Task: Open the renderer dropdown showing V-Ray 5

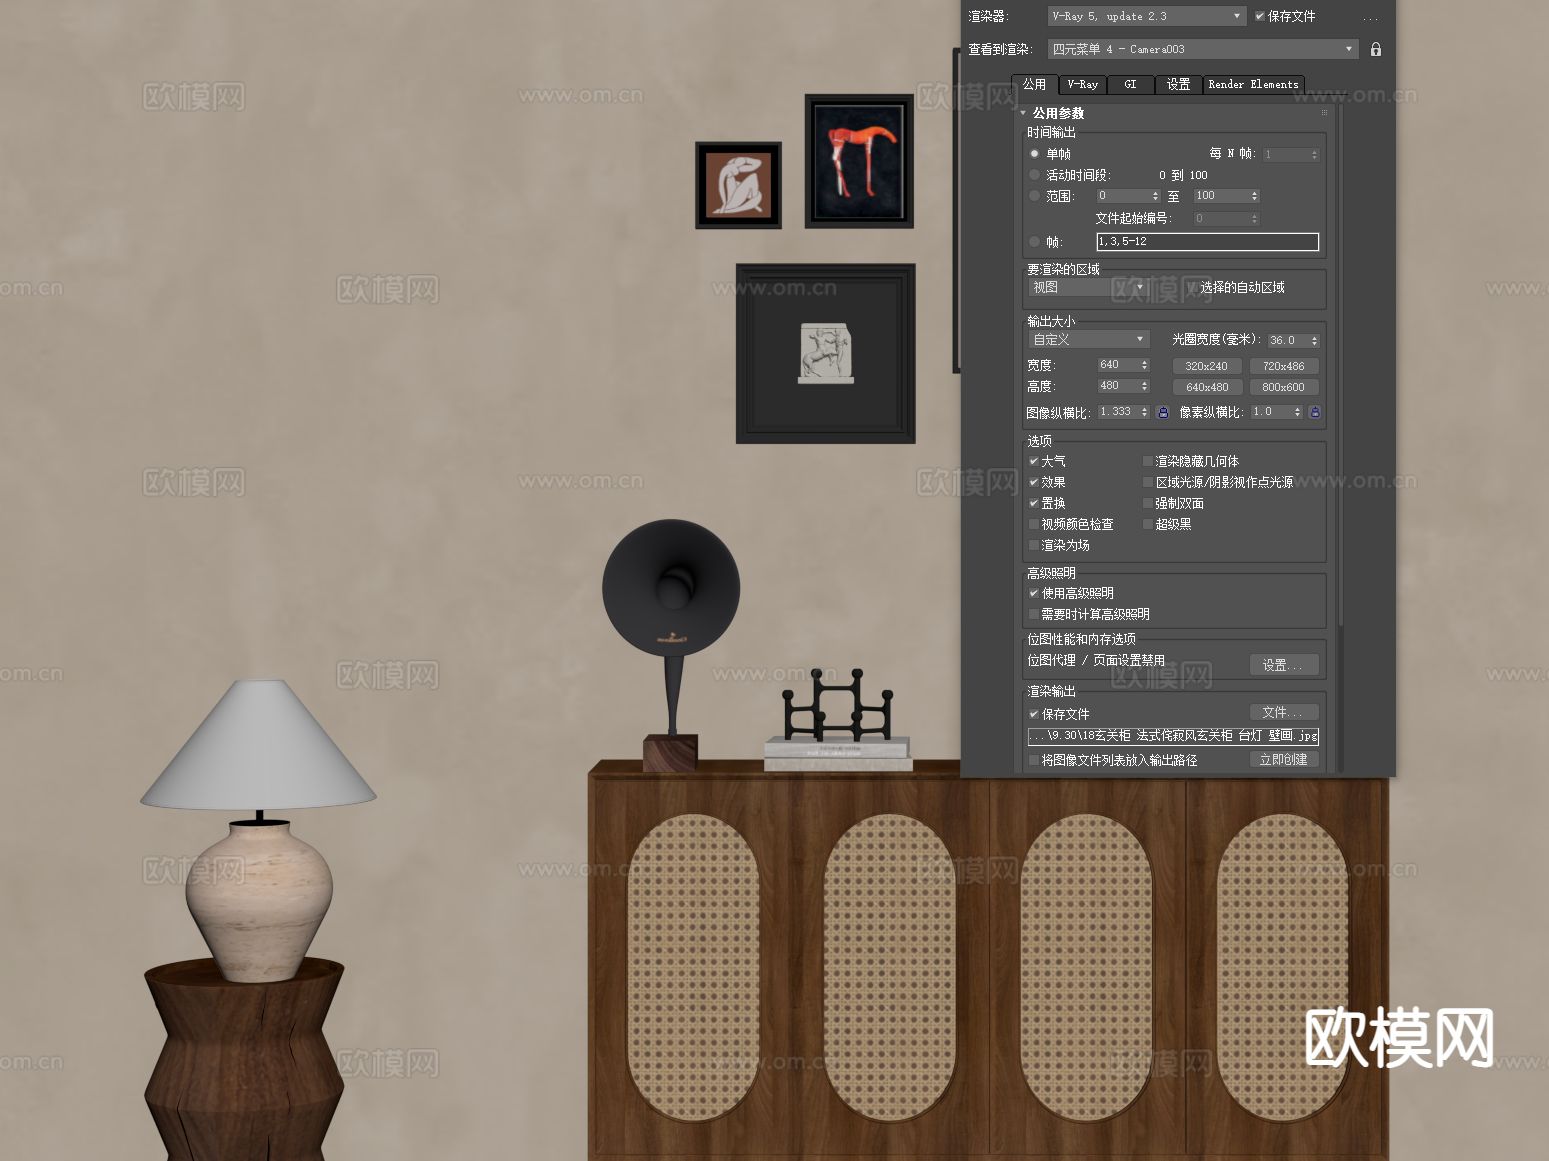Action: 1146,16
